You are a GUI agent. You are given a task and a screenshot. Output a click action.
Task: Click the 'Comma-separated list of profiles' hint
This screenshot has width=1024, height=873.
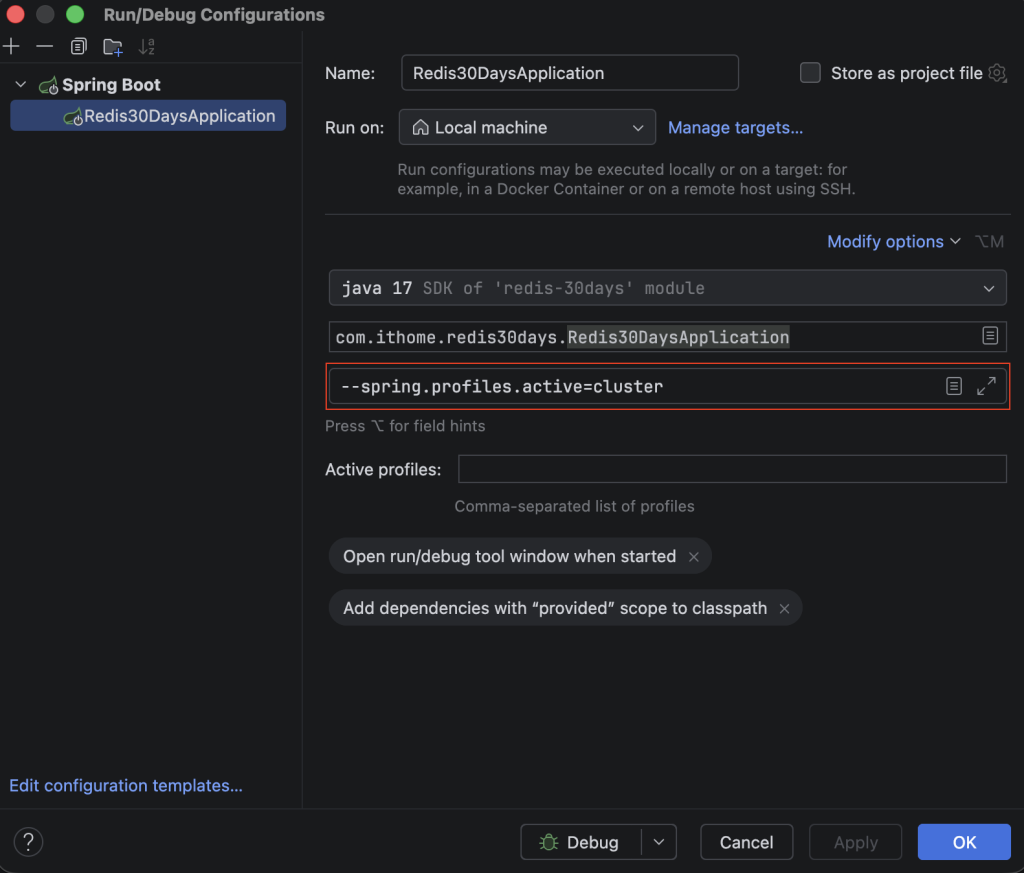(574, 506)
